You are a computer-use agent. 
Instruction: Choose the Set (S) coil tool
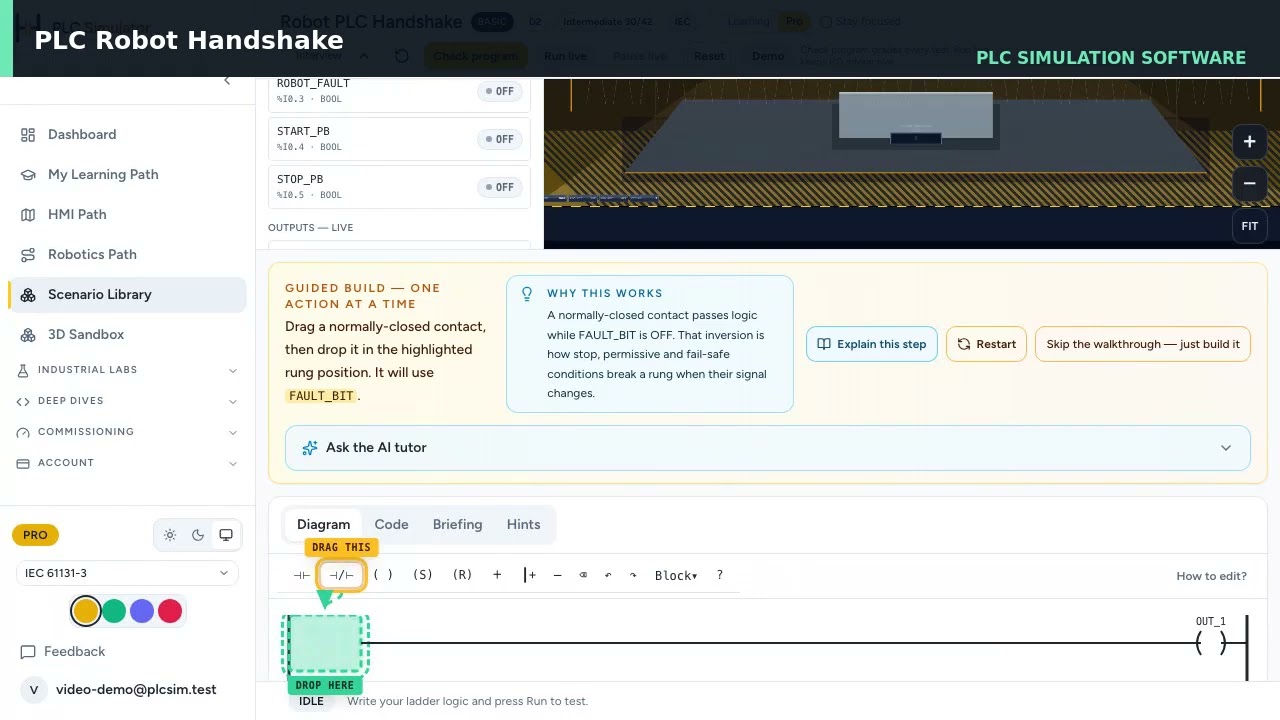click(x=423, y=576)
